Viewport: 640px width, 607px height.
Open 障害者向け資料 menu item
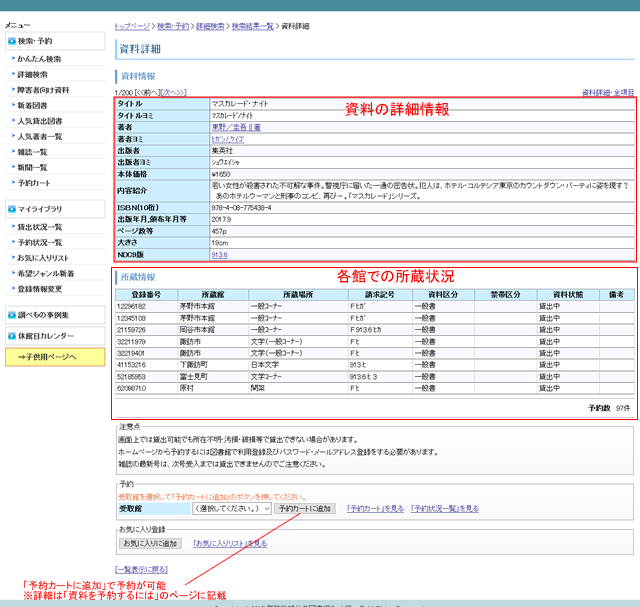pos(43,90)
